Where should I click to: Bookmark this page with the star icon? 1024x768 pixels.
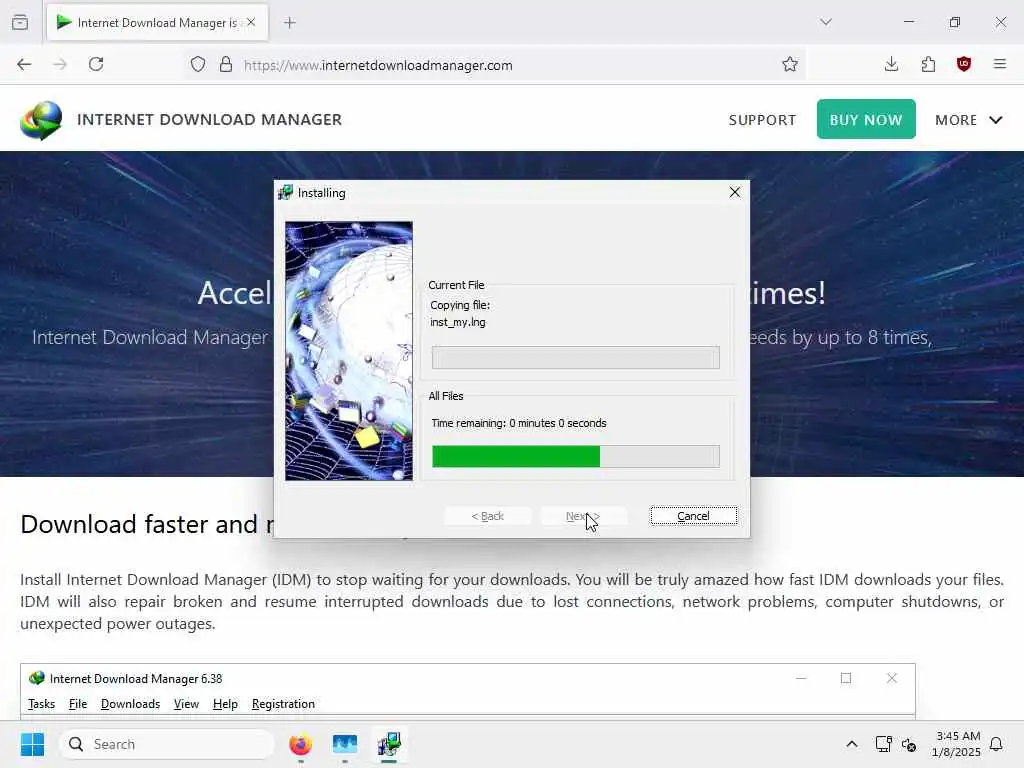click(x=790, y=64)
